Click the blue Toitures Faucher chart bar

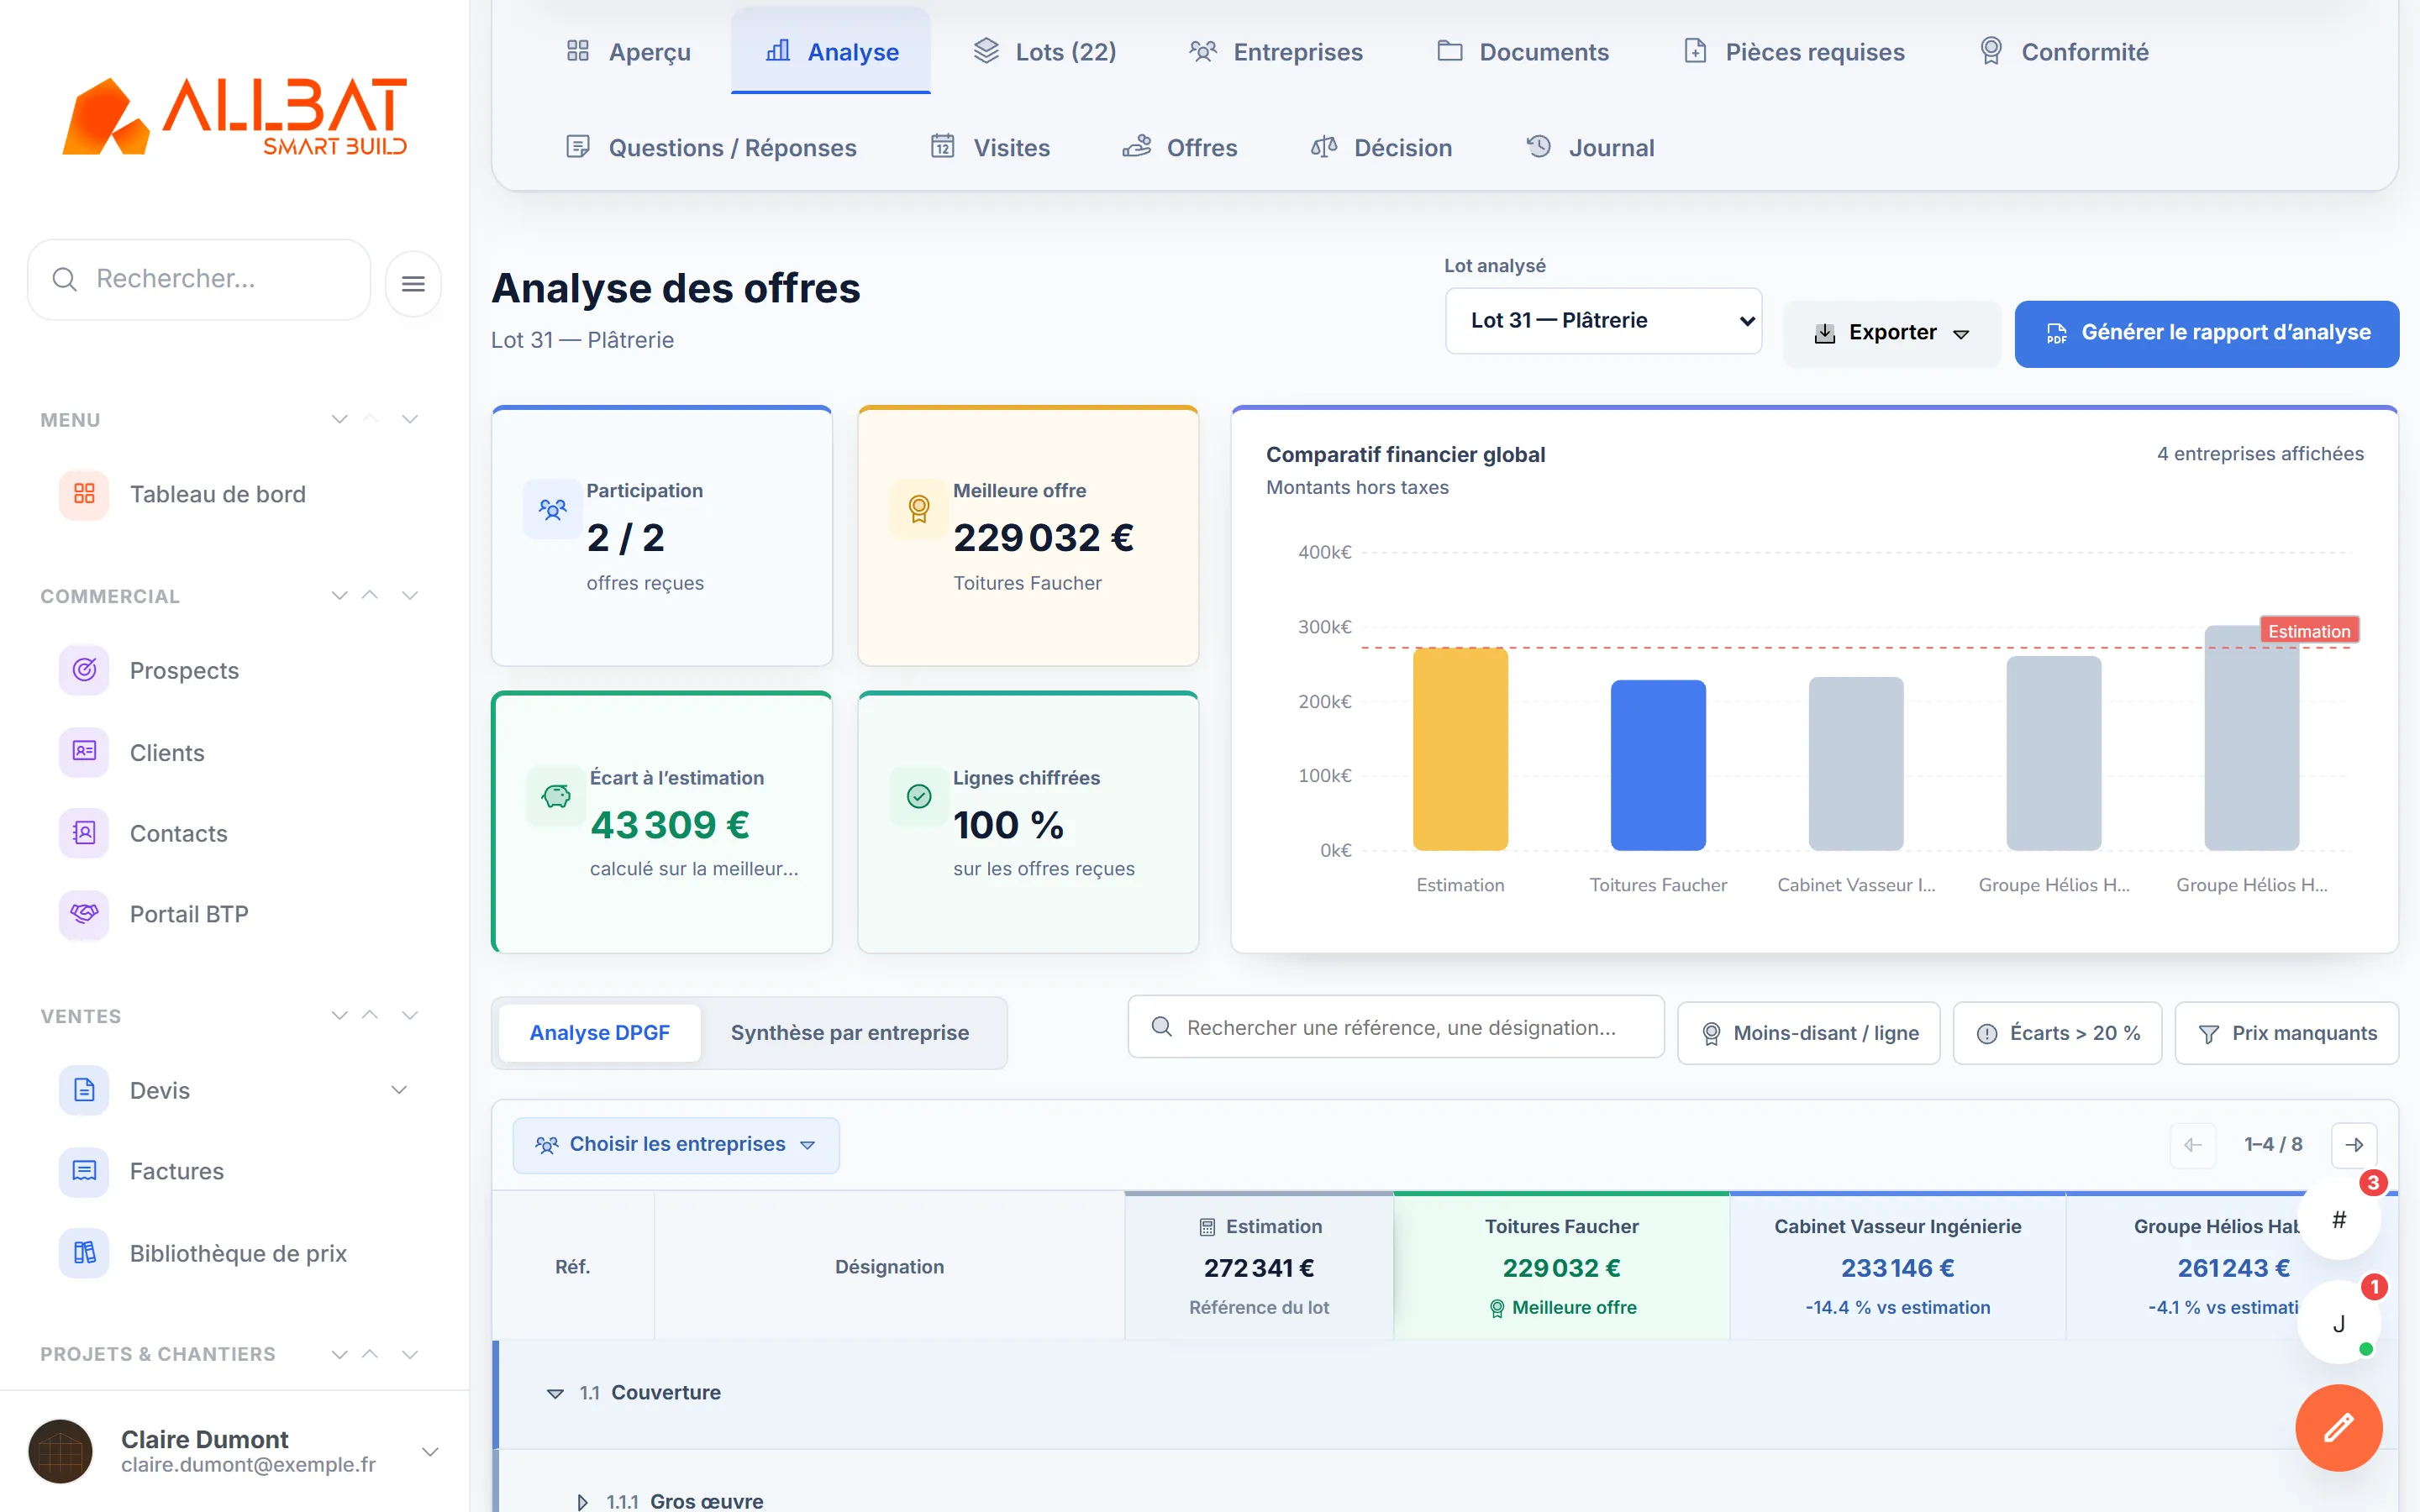1658,765
